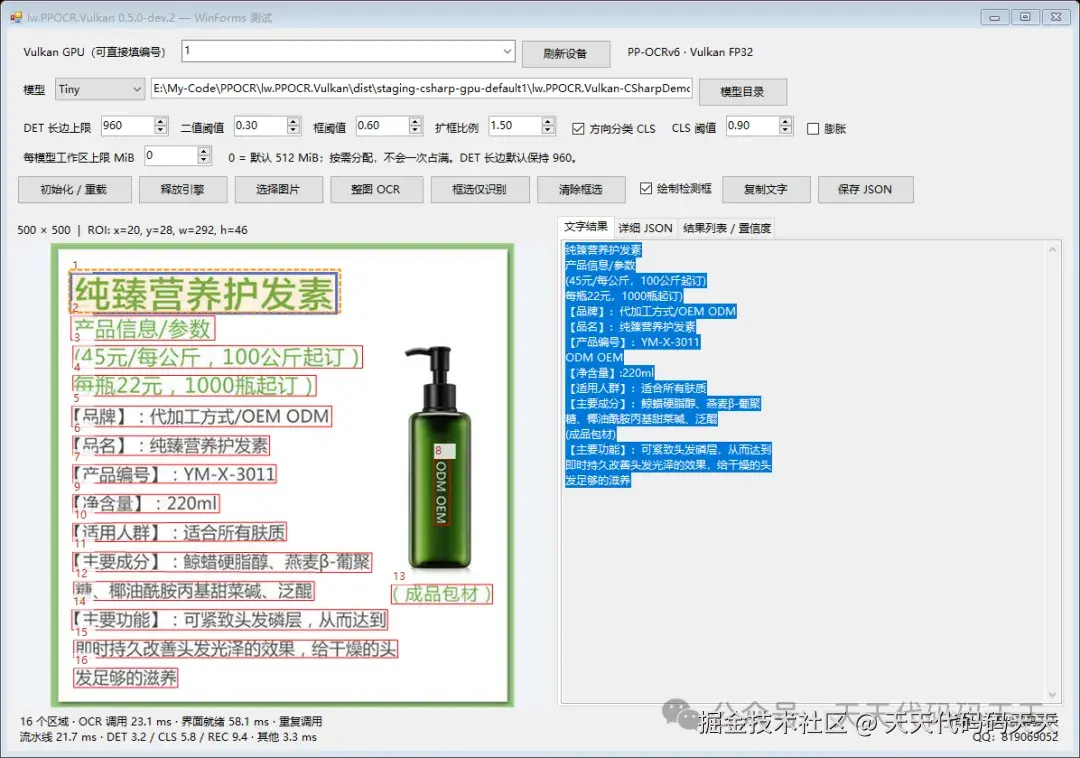Switch to the 文字结果 tab
This screenshot has height=758, width=1080.
(585, 227)
